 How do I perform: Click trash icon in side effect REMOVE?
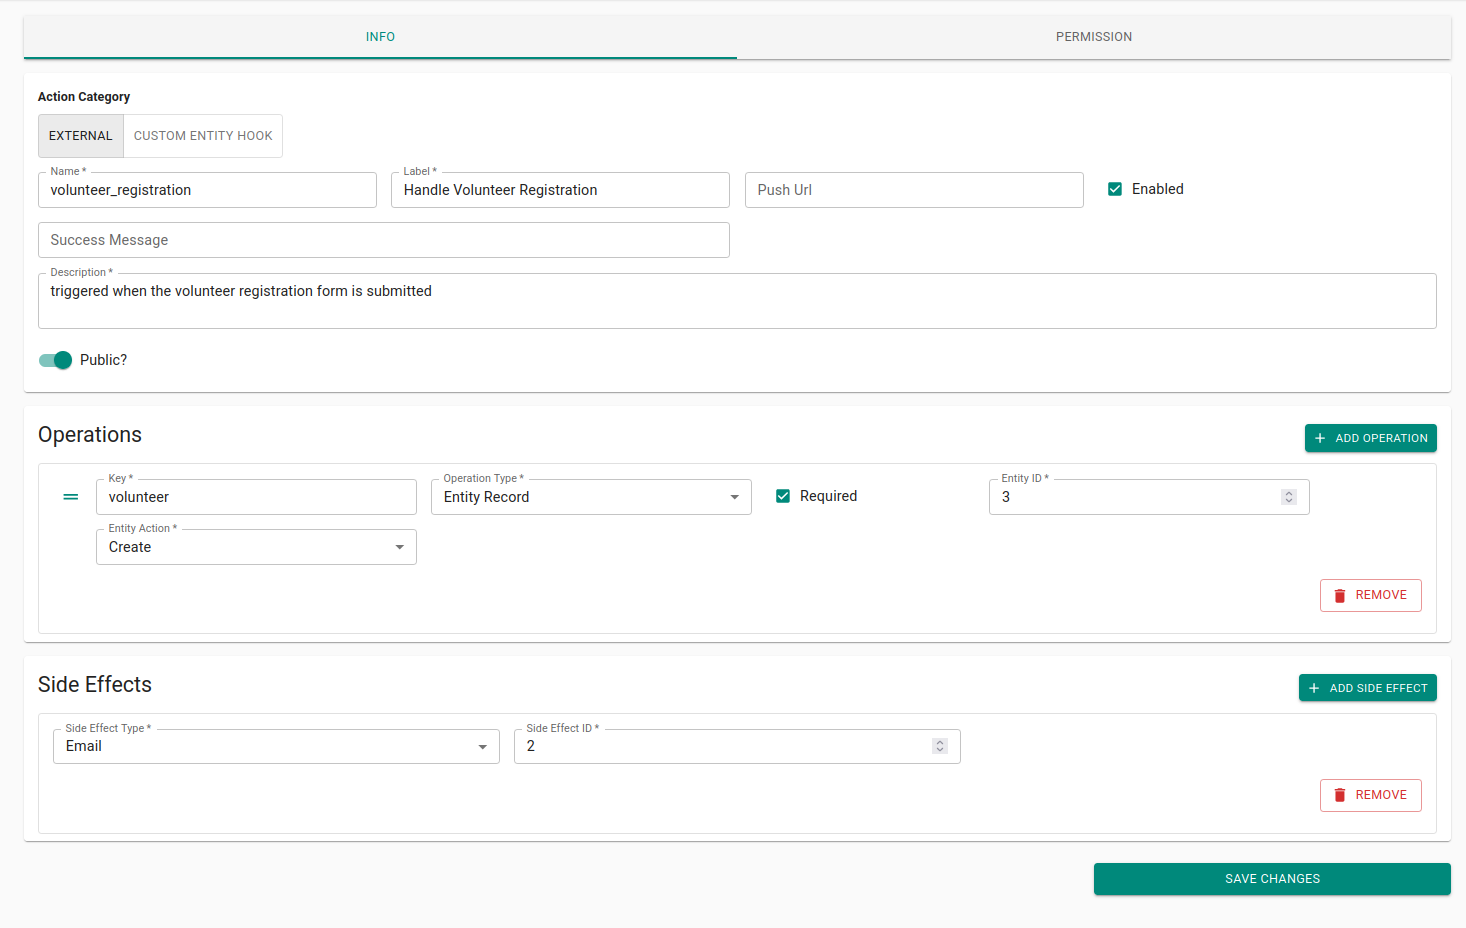tap(1340, 795)
